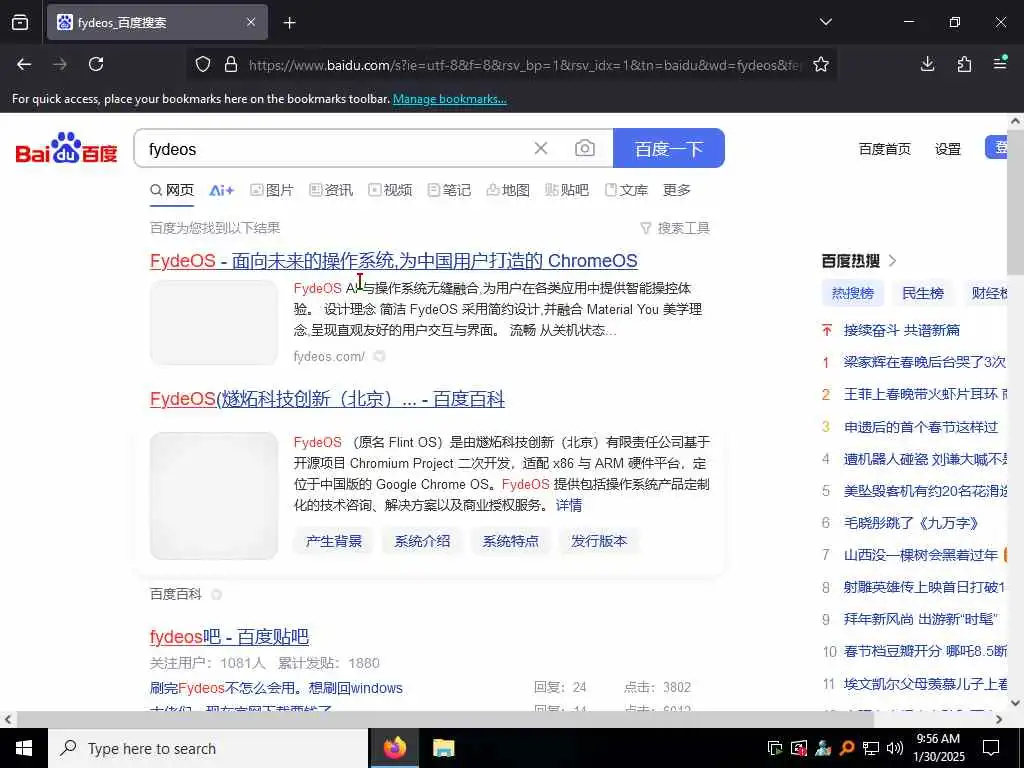Expand the list all tabs chevron

(x=825, y=22)
